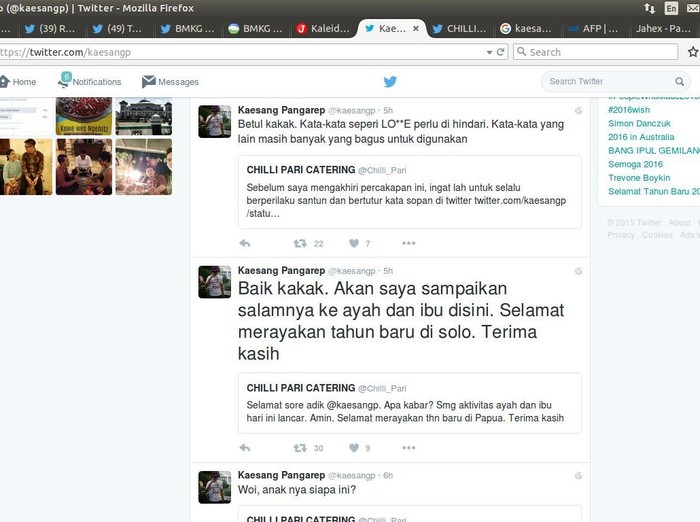Reload the page with the refresh icon
This screenshot has width=700, height=522.
(500, 52)
